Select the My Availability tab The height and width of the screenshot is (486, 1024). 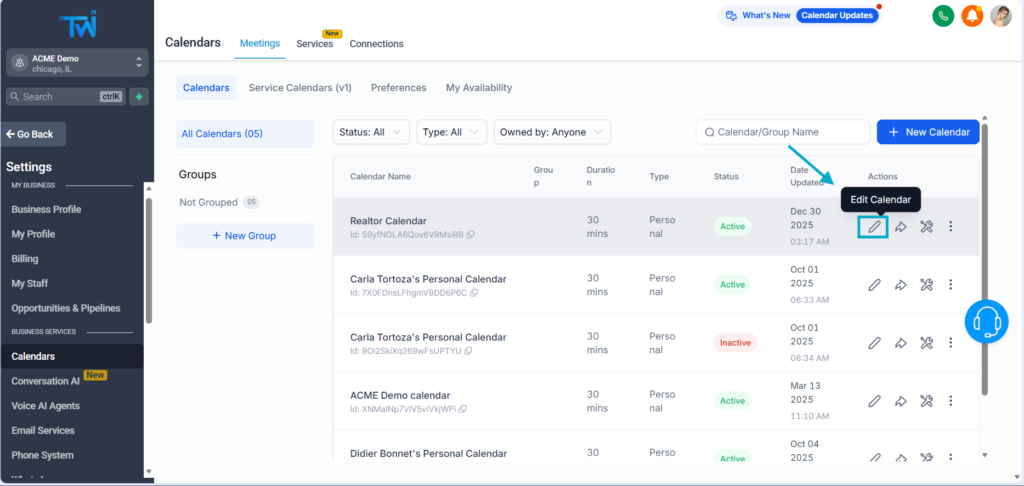(479, 88)
